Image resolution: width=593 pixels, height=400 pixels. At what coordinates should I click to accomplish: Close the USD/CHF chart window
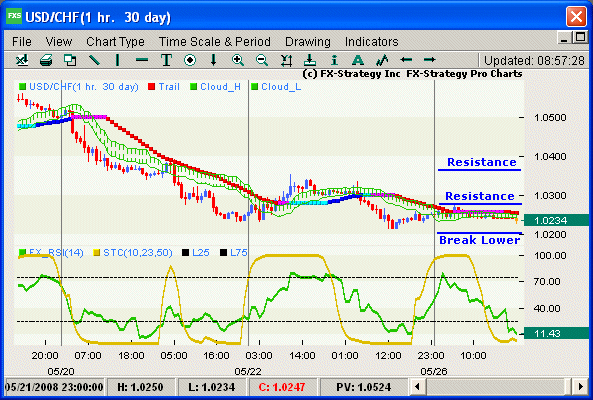[576, 17]
